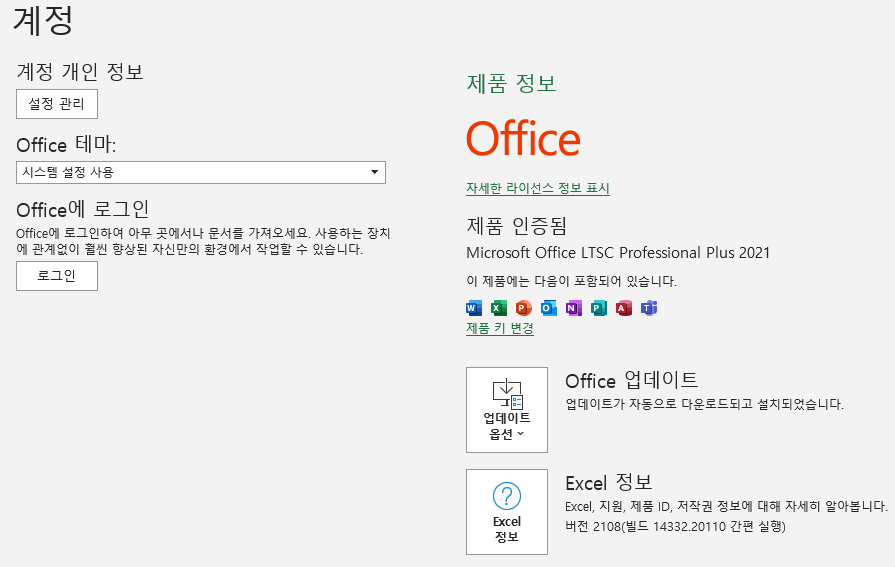Click the Office에 로그인 heading

83,209
